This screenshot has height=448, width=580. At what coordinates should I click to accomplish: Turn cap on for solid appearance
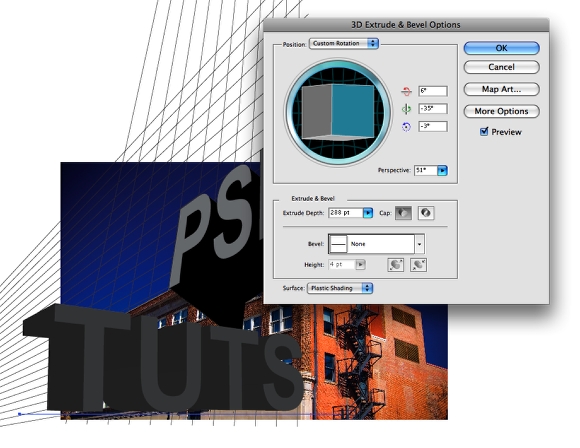click(403, 213)
